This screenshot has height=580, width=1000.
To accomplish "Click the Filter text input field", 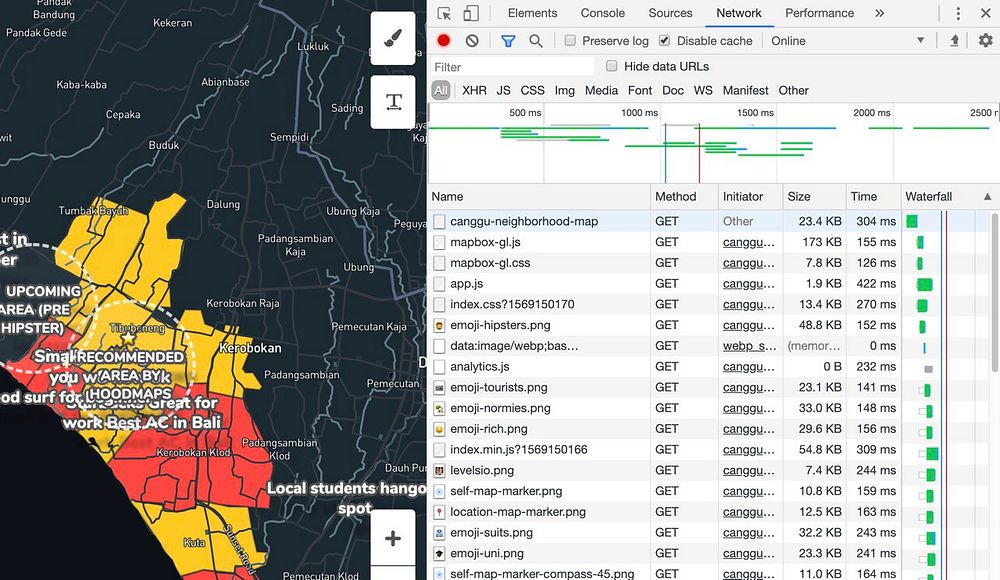I will [512, 67].
